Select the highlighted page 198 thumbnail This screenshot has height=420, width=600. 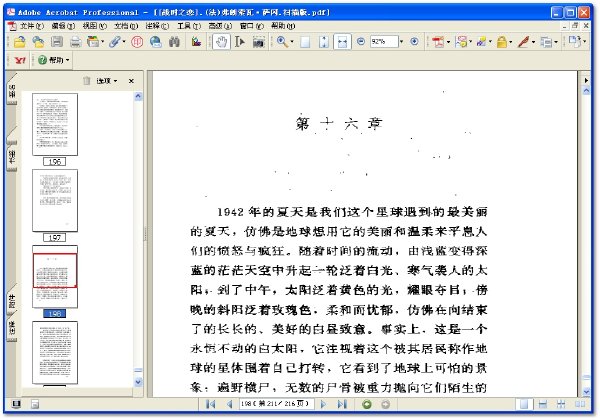coord(55,277)
